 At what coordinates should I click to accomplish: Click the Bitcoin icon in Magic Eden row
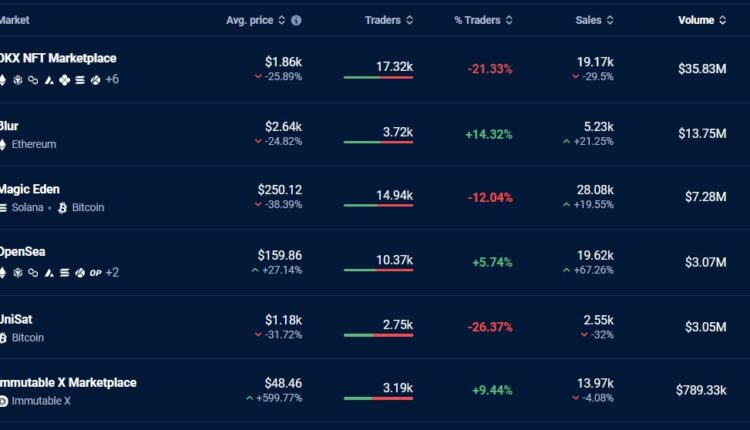click(62, 208)
